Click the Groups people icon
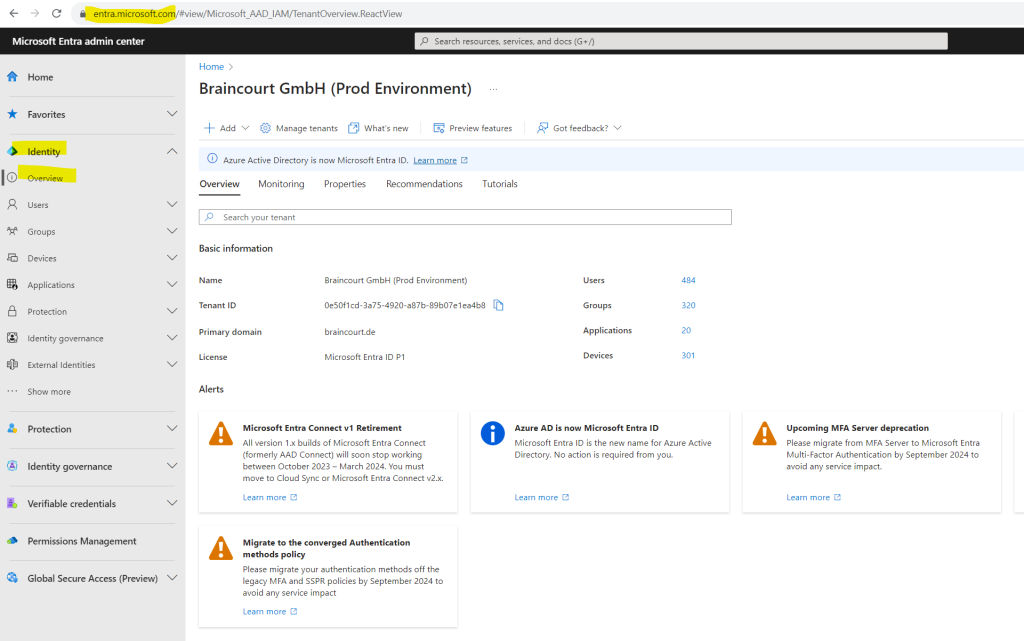The width and height of the screenshot is (1024, 641). (x=12, y=231)
